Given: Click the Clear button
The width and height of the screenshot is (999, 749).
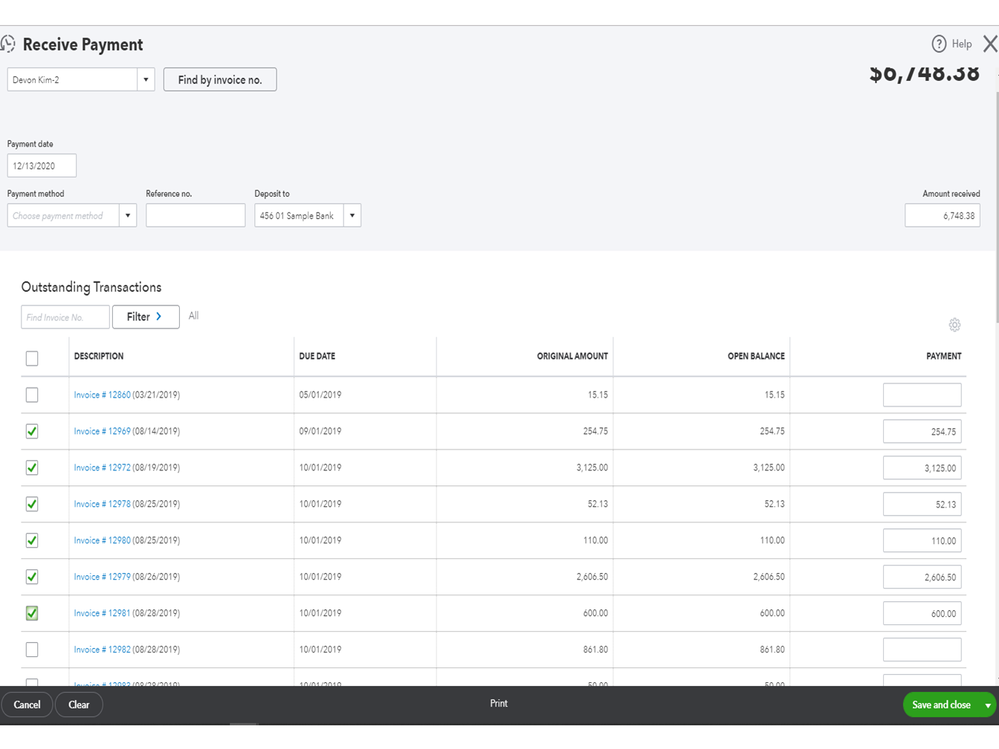Looking at the screenshot, I should 79,704.
